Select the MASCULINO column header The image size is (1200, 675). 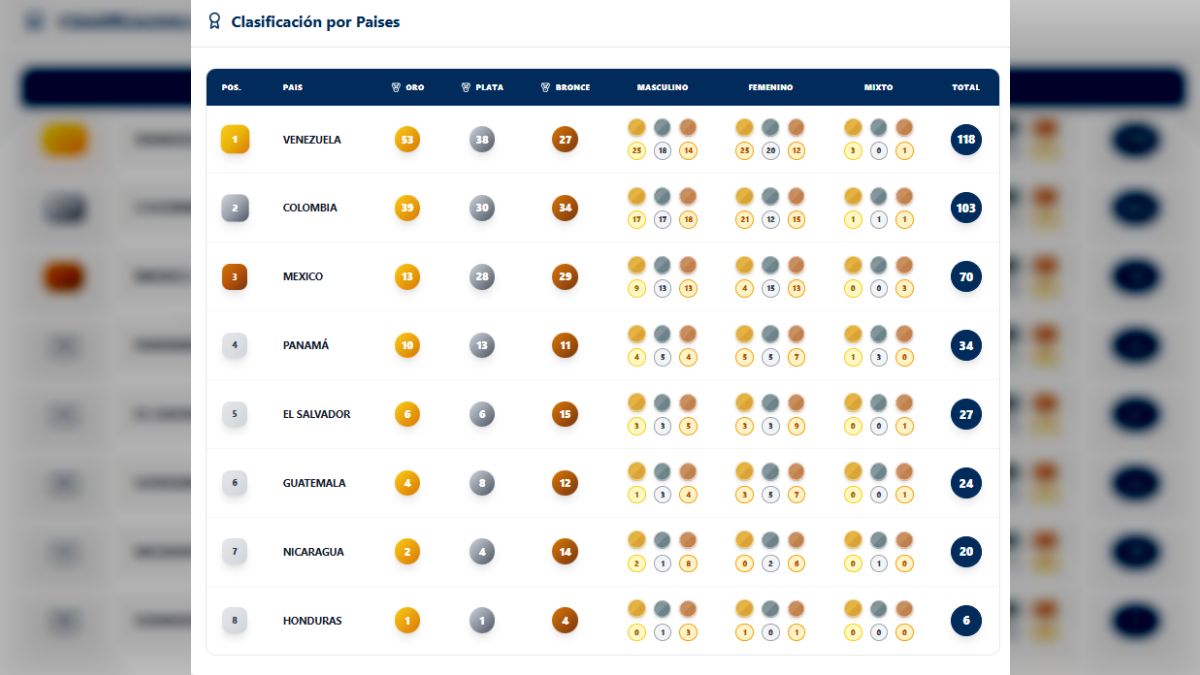[662, 87]
